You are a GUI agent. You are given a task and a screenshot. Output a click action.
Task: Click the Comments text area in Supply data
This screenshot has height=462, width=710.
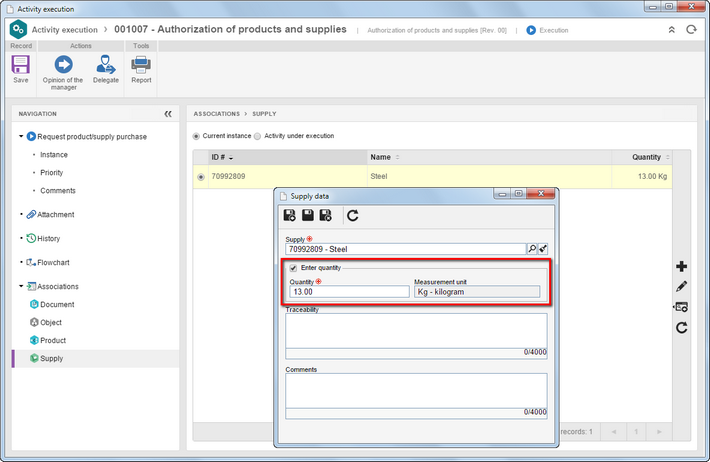point(416,391)
